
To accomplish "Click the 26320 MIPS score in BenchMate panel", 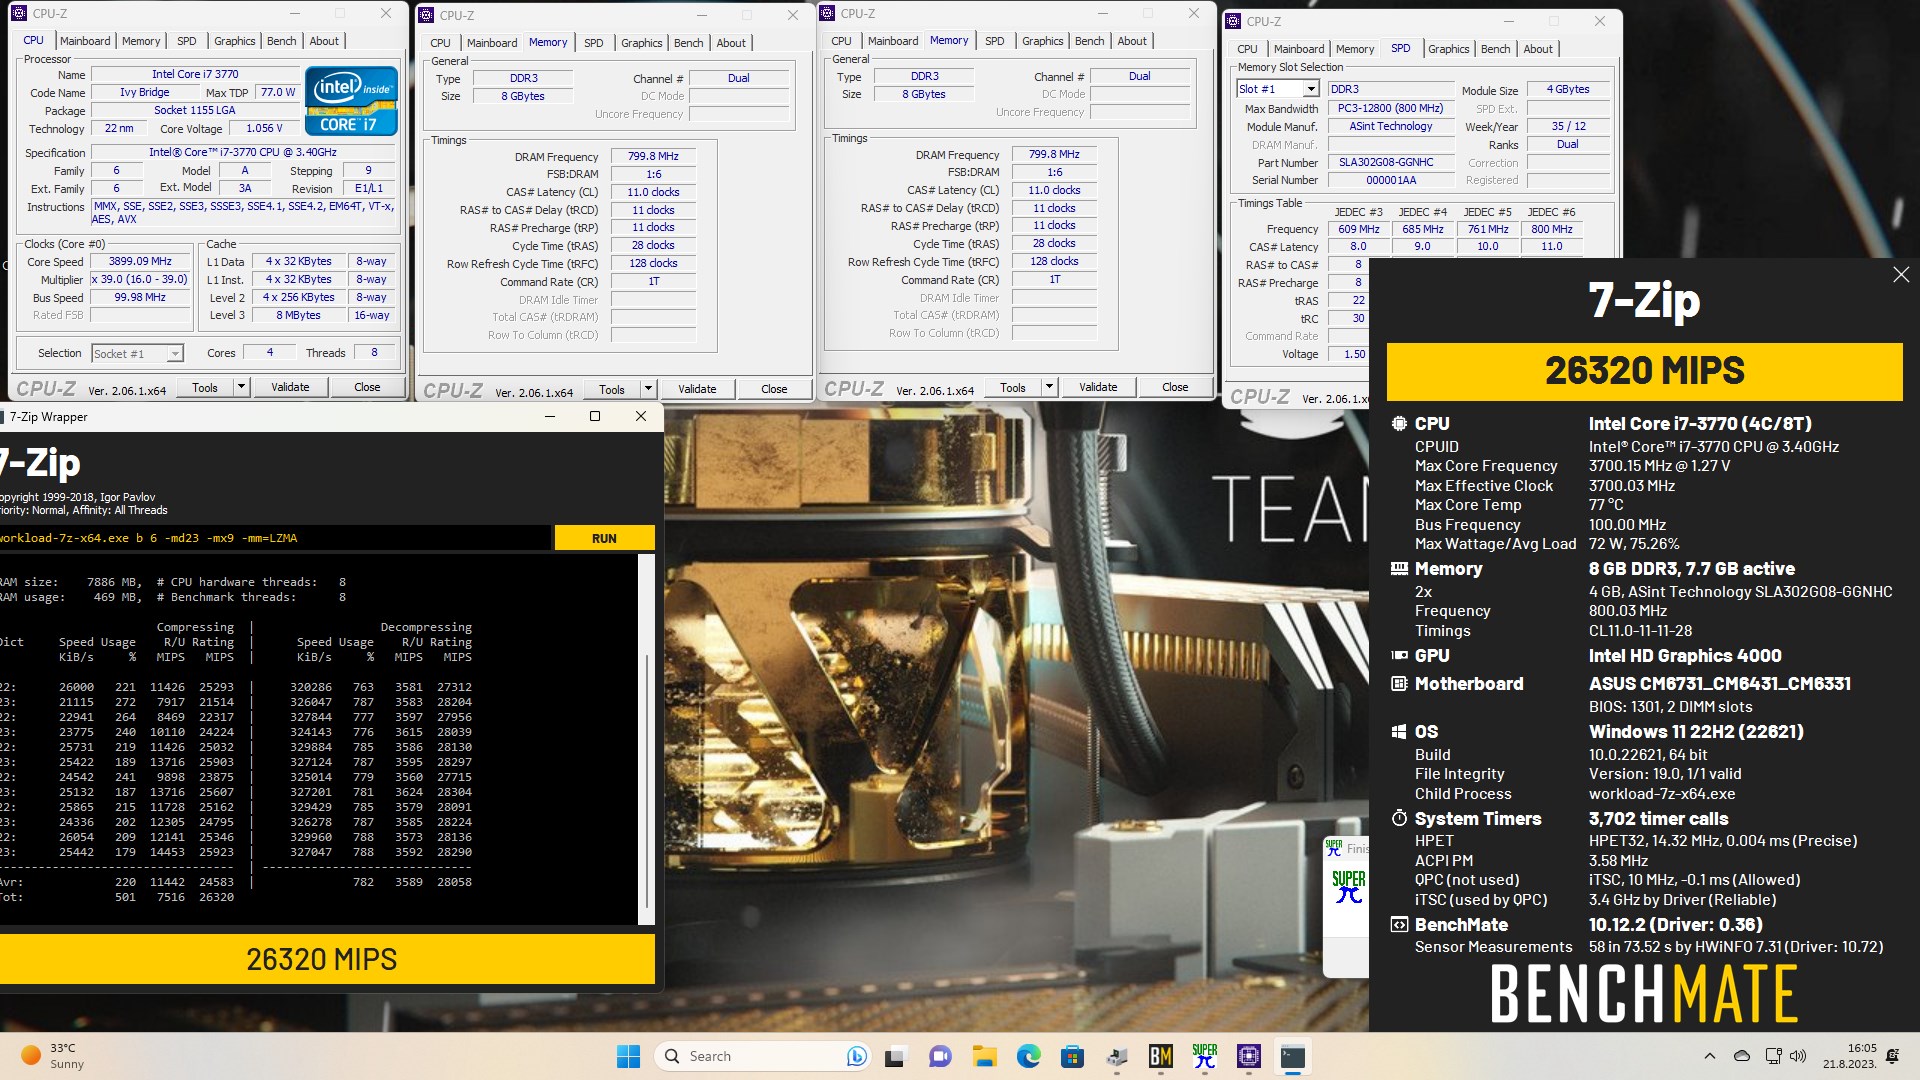I will (x=1644, y=371).
